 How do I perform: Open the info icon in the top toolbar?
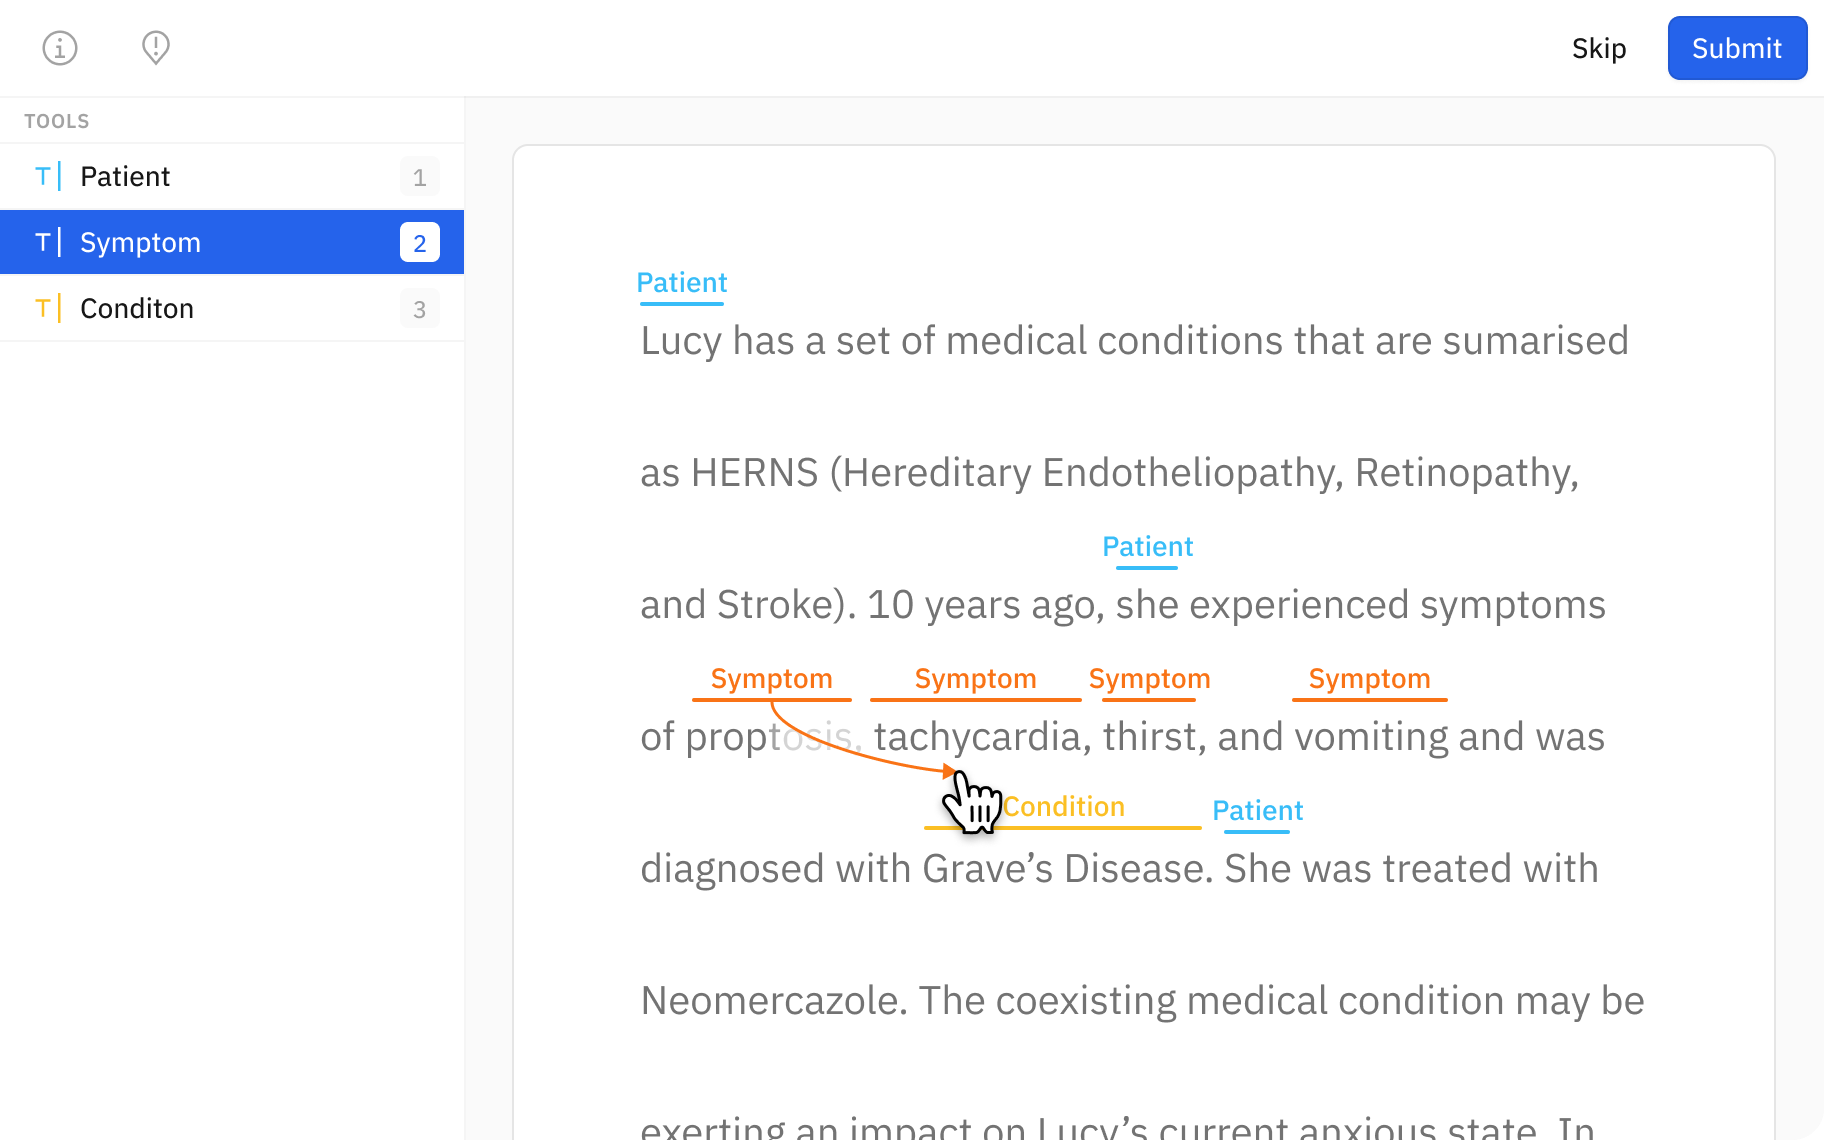59,47
